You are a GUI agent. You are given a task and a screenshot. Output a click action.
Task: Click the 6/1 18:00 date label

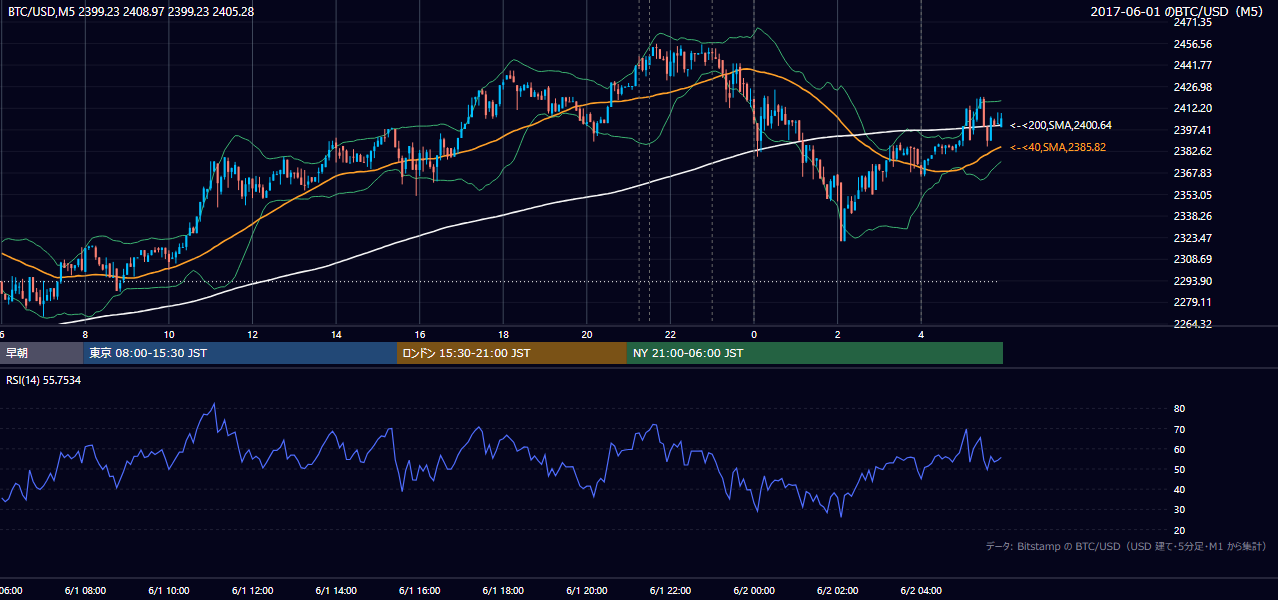pos(503,590)
